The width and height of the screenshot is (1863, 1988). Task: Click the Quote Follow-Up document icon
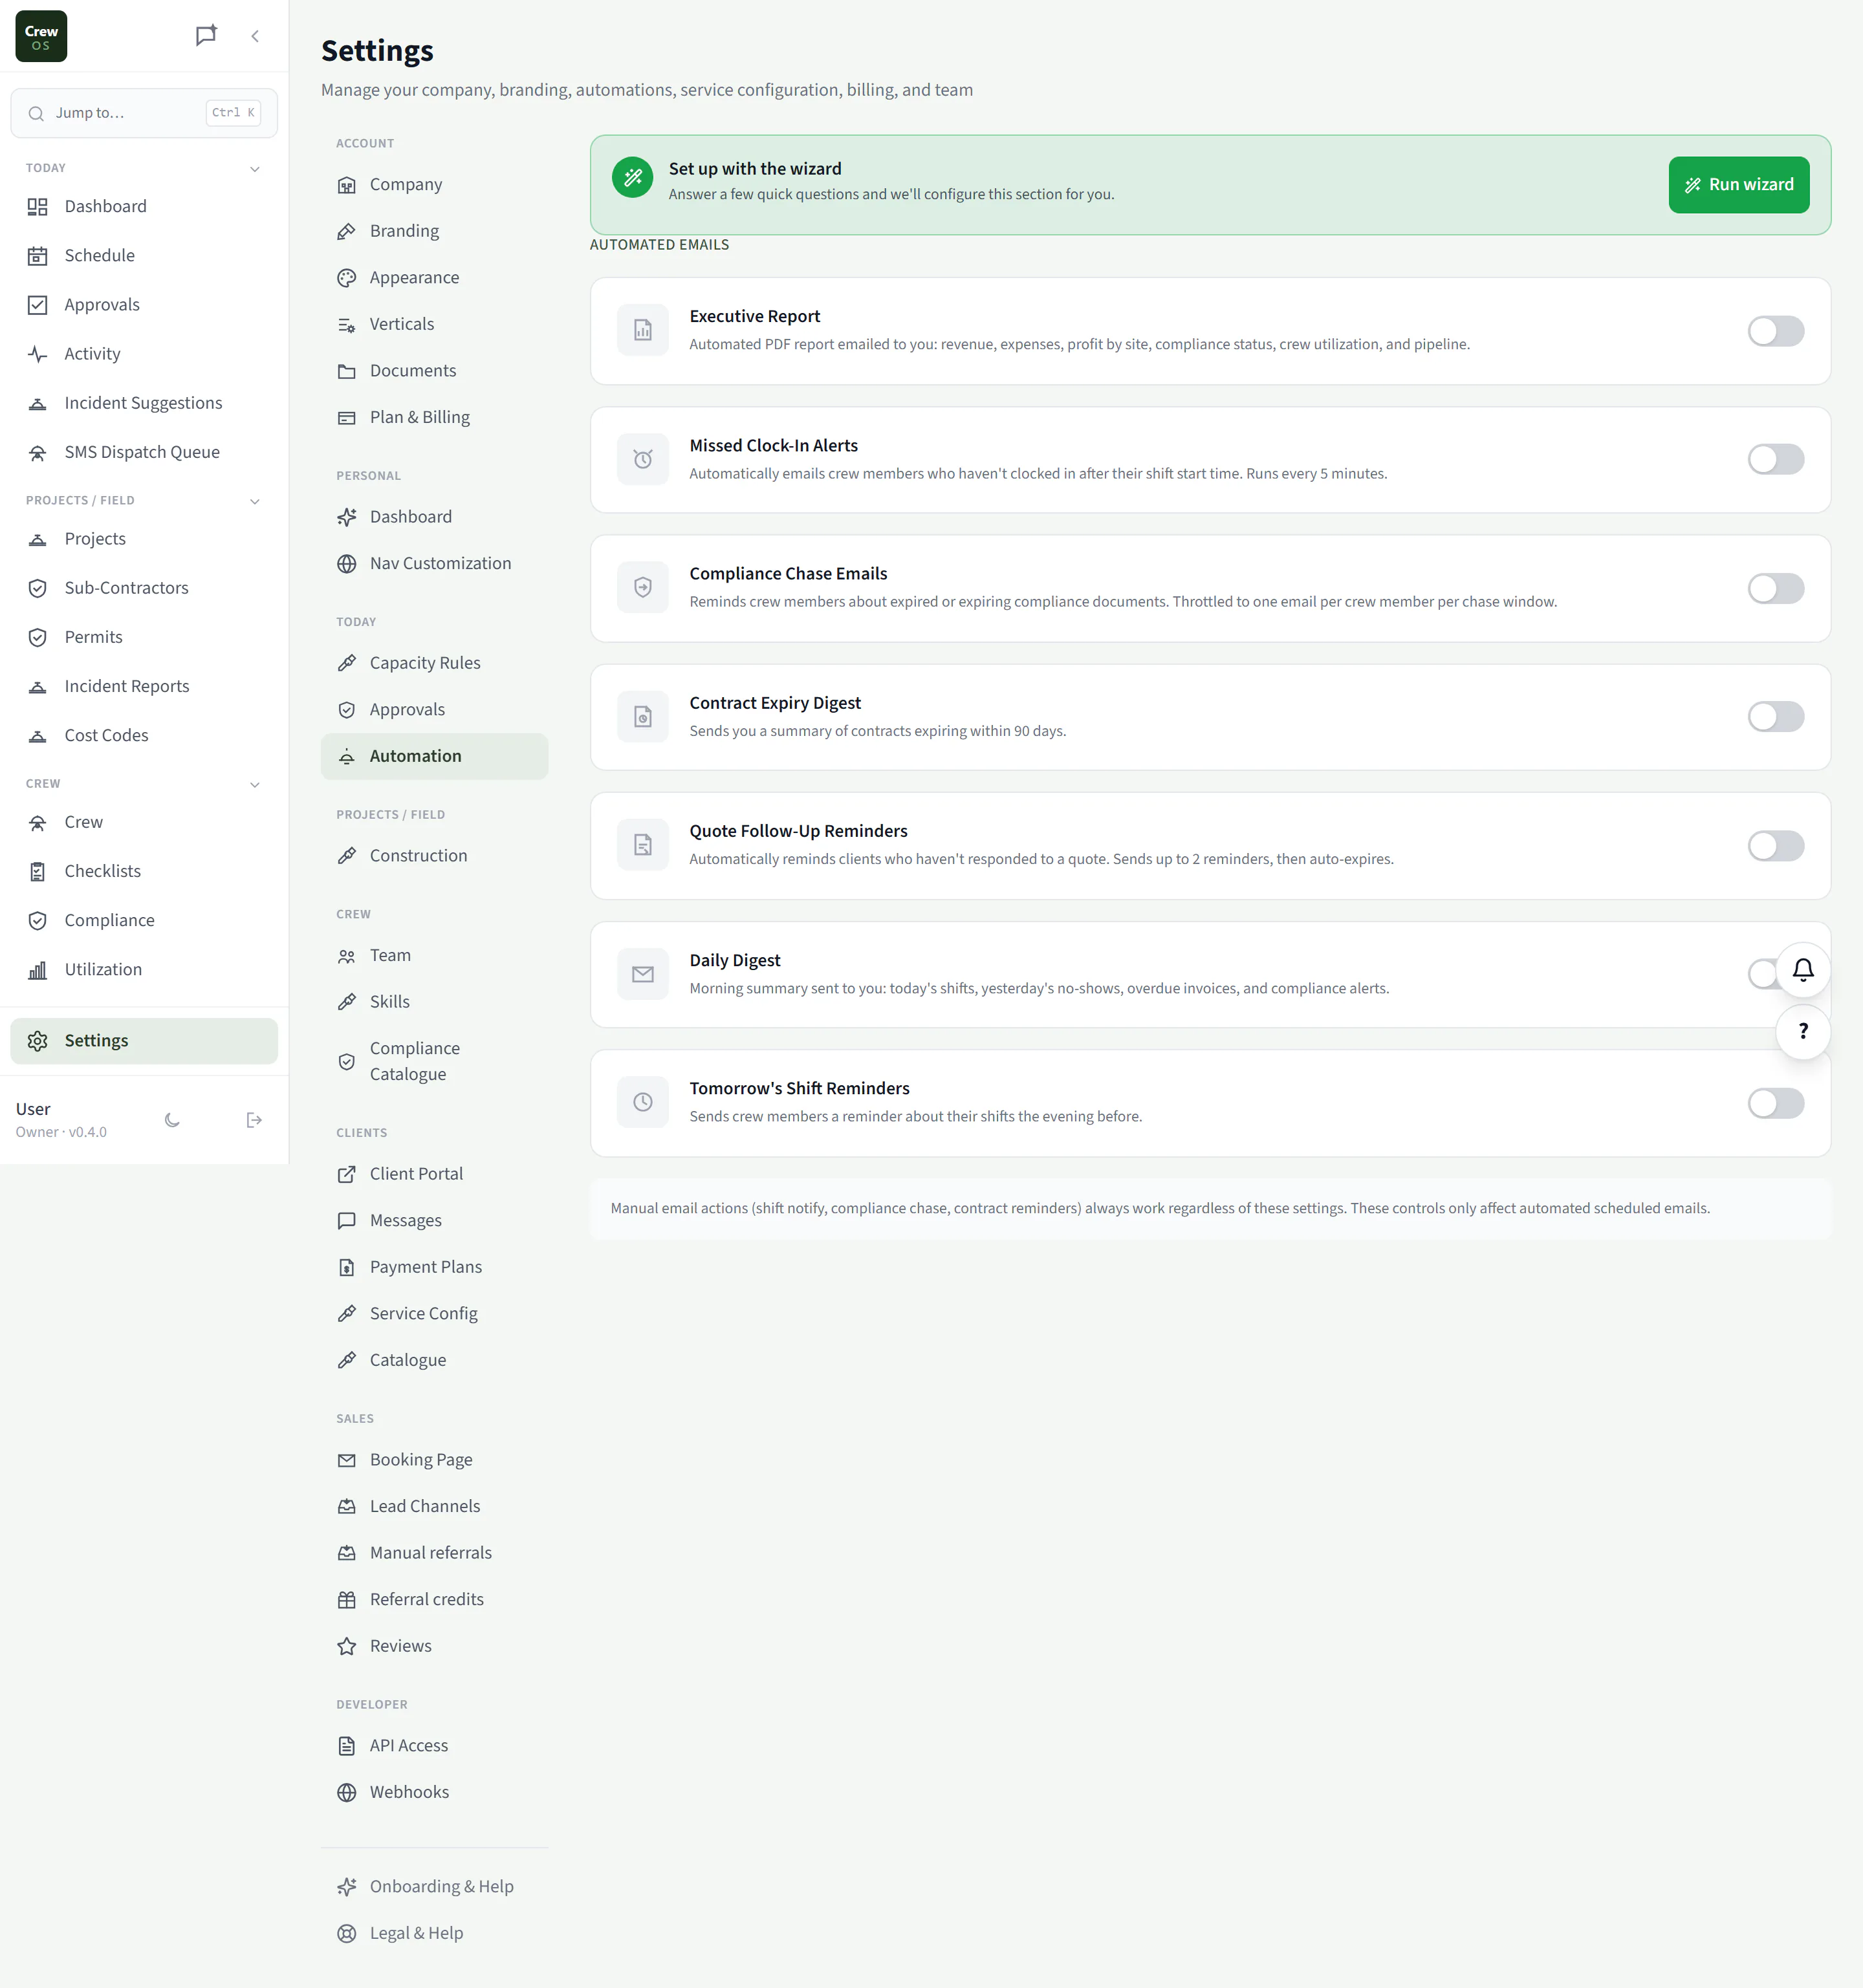(x=643, y=845)
